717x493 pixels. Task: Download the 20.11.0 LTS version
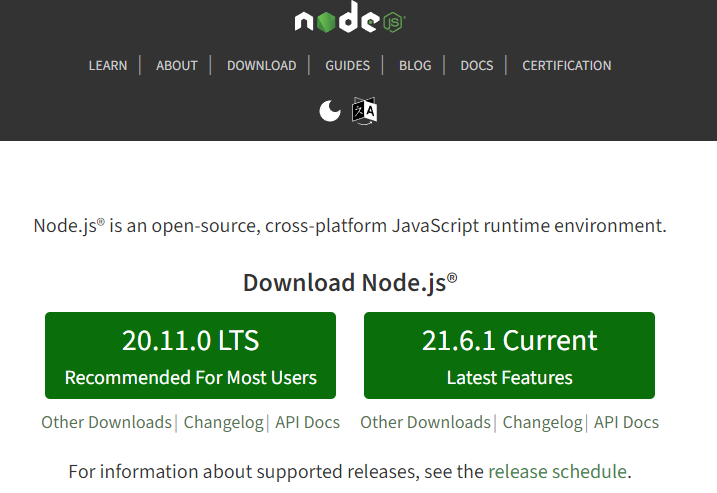(190, 355)
